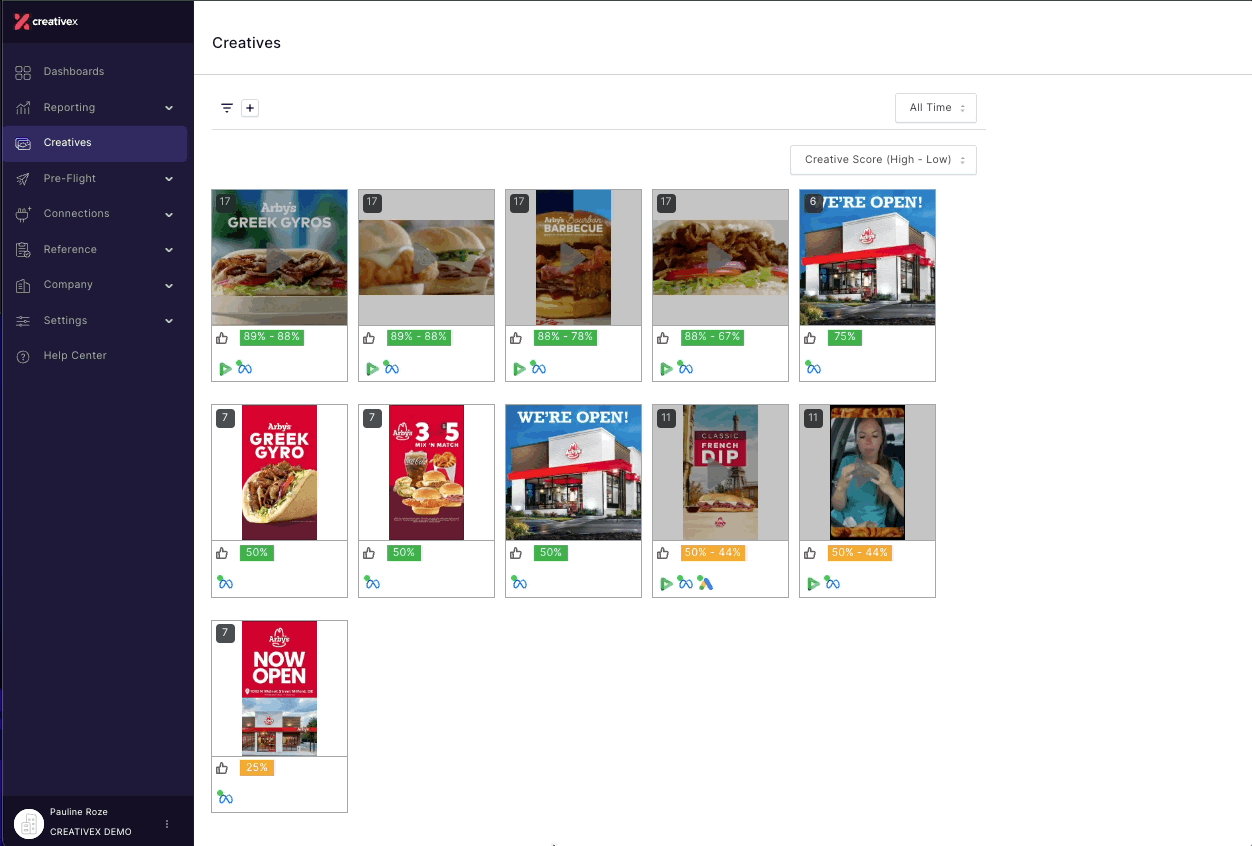
Task: Click the Google Ads icon under French Dip
Action: pyautogui.click(x=705, y=583)
